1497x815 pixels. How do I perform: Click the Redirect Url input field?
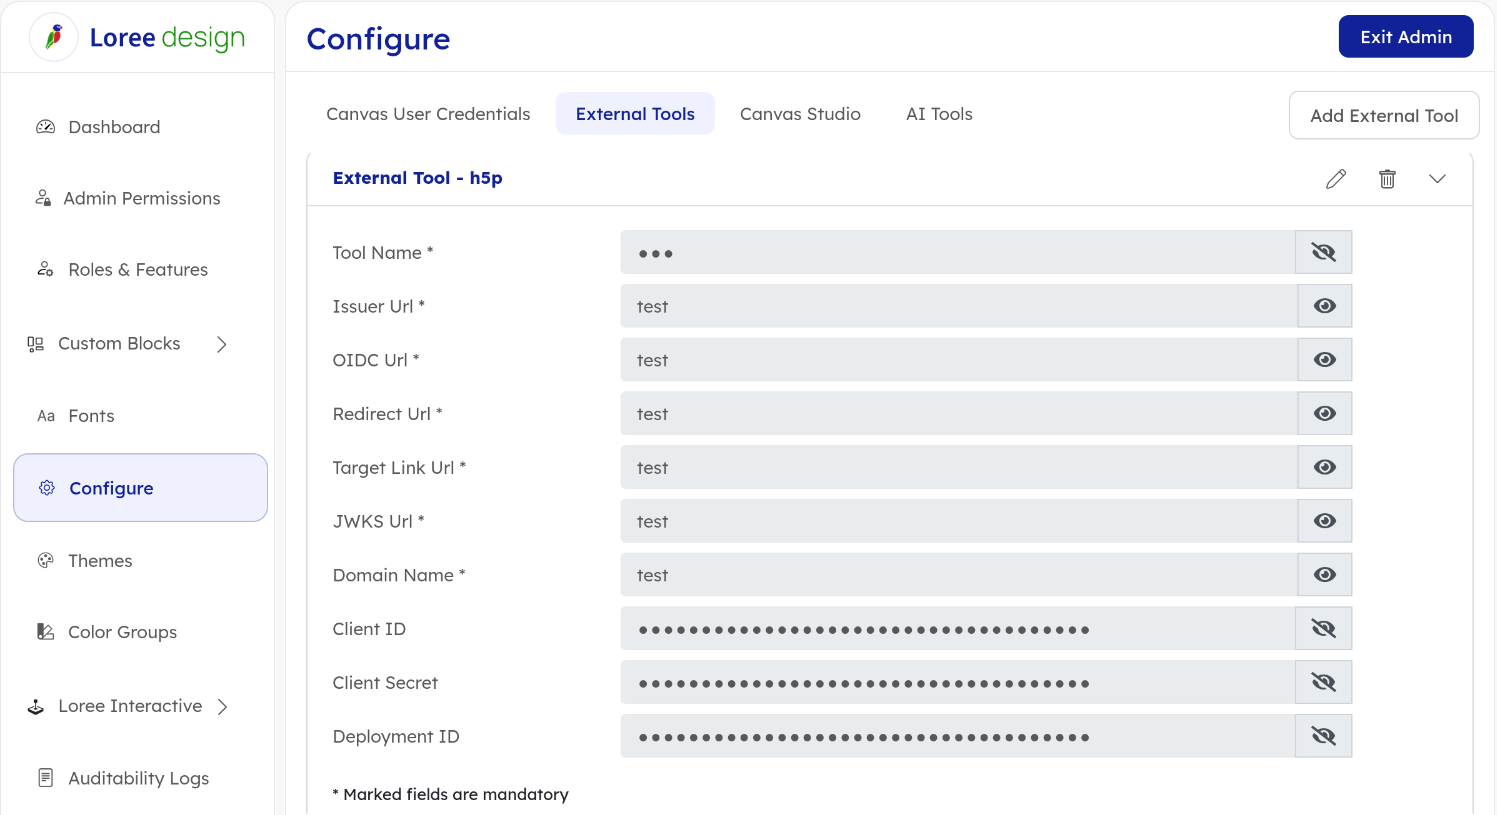point(958,414)
